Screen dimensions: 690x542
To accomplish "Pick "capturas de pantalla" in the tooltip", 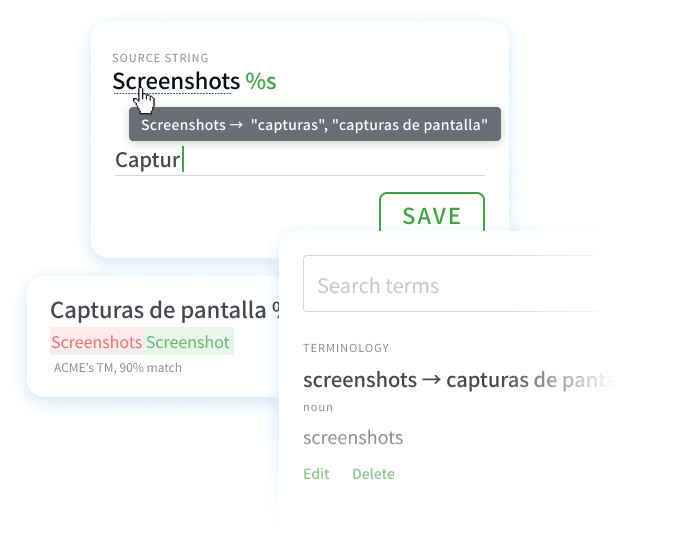I will click(422, 126).
